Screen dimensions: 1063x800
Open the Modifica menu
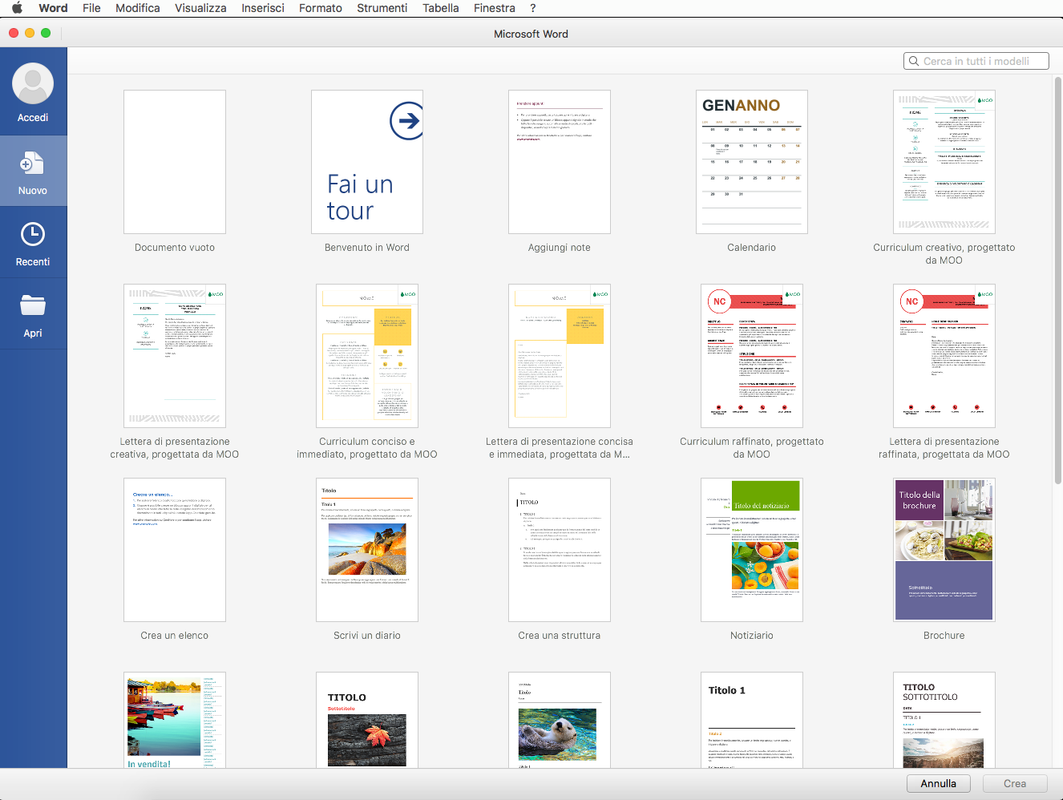pos(138,8)
